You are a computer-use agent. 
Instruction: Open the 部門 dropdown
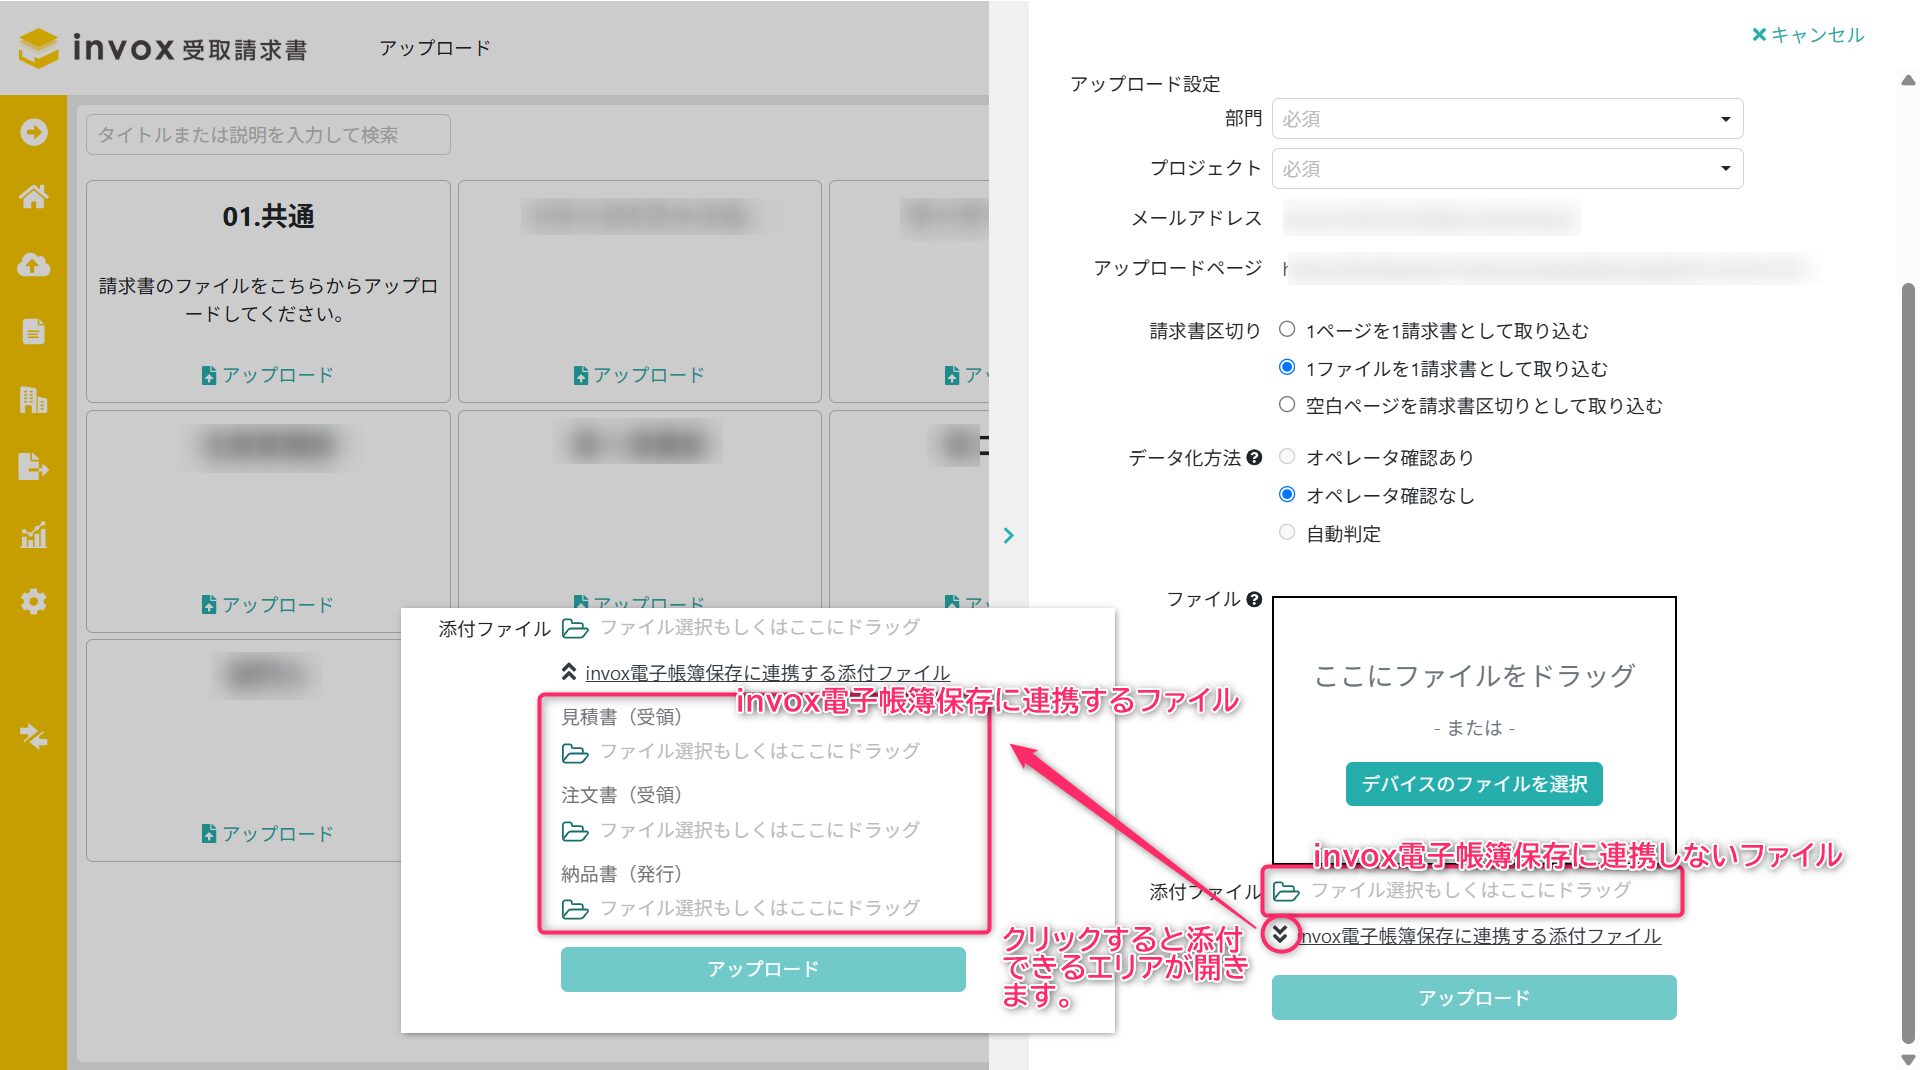click(x=1506, y=119)
